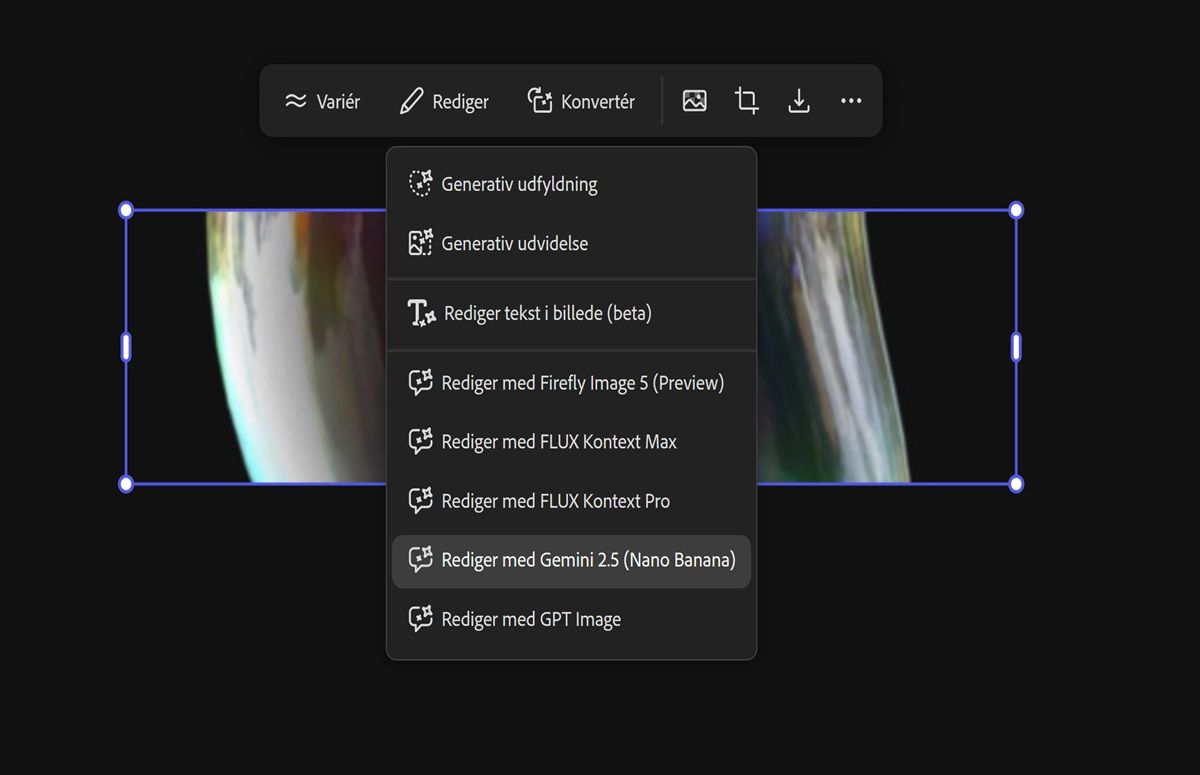The height and width of the screenshot is (775, 1200).
Task: Click the bottom-right corner selection handle
Action: point(1016,484)
